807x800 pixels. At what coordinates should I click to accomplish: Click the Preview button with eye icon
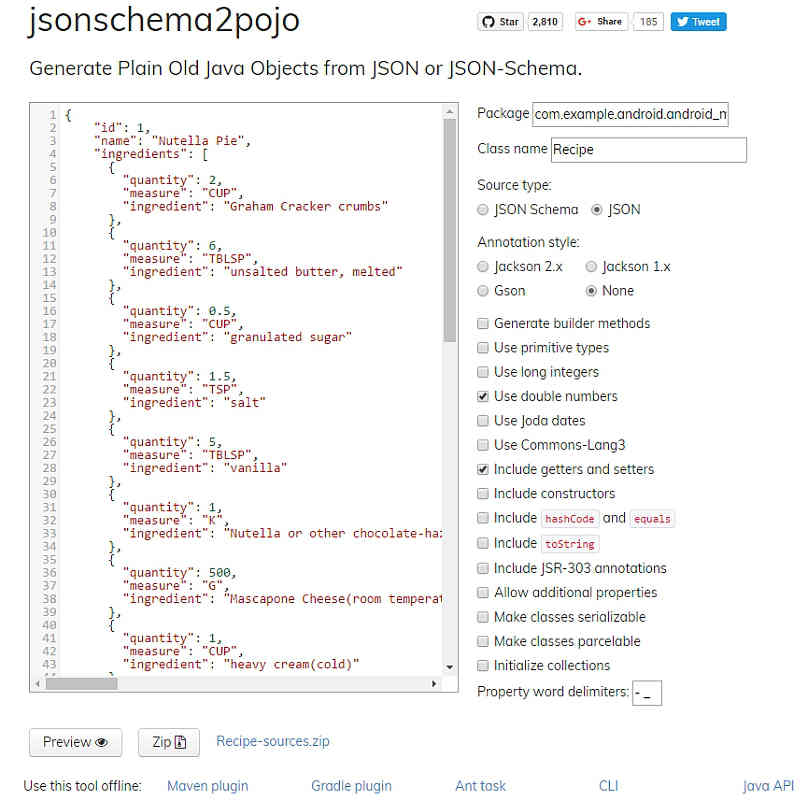pos(76,742)
